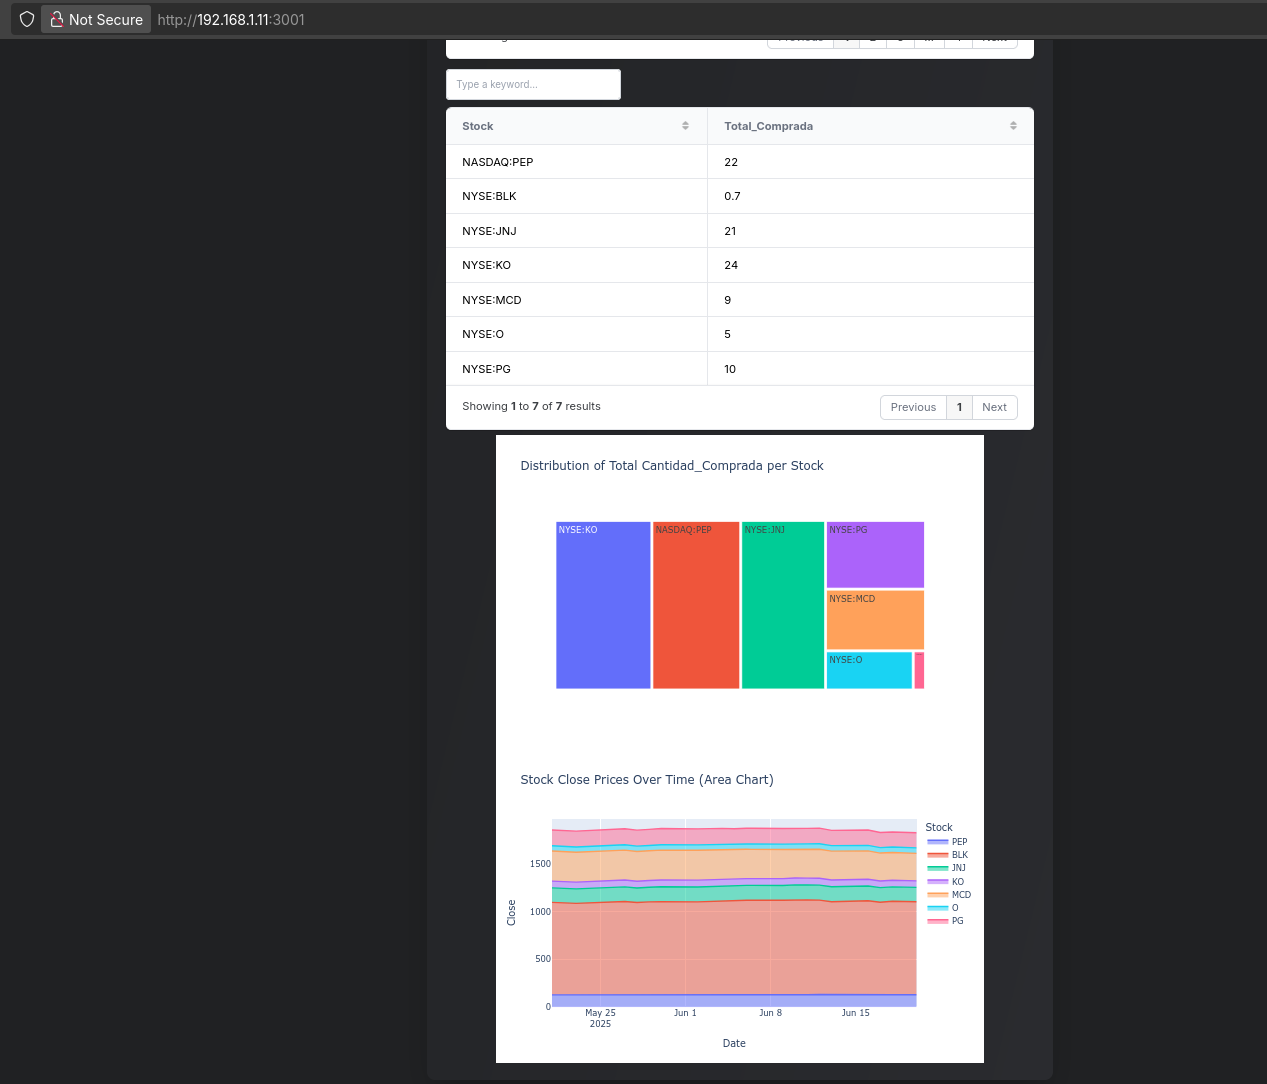This screenshot has width=1267, height=1084.
Task: Sort table by Total_Comprada column arrows
Action: (x=1013, y=126)
